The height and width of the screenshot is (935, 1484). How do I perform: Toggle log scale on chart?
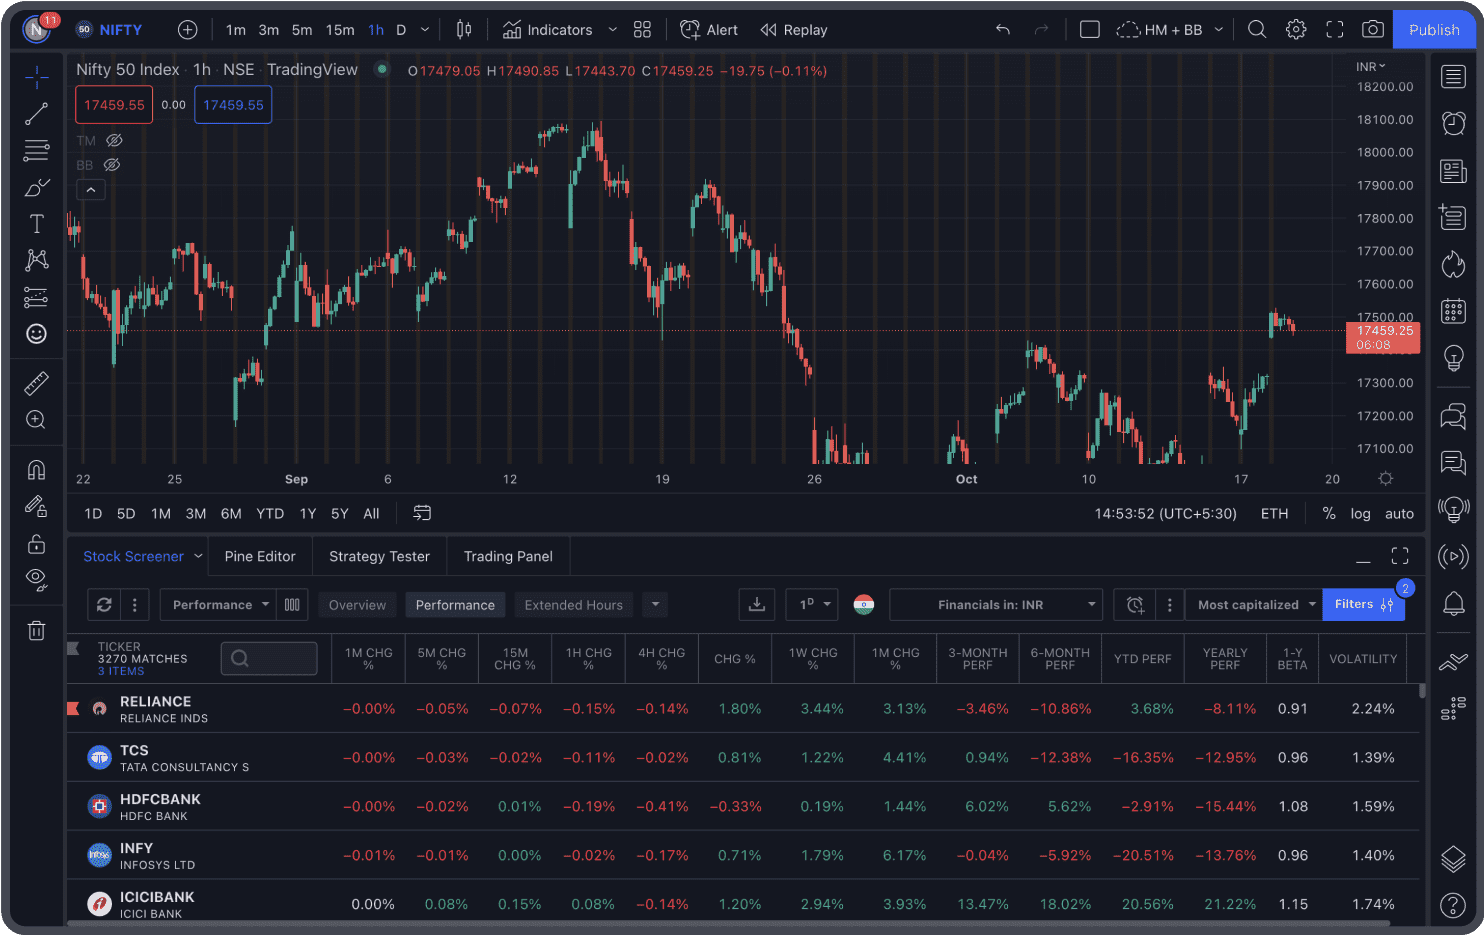point(1360,513)
